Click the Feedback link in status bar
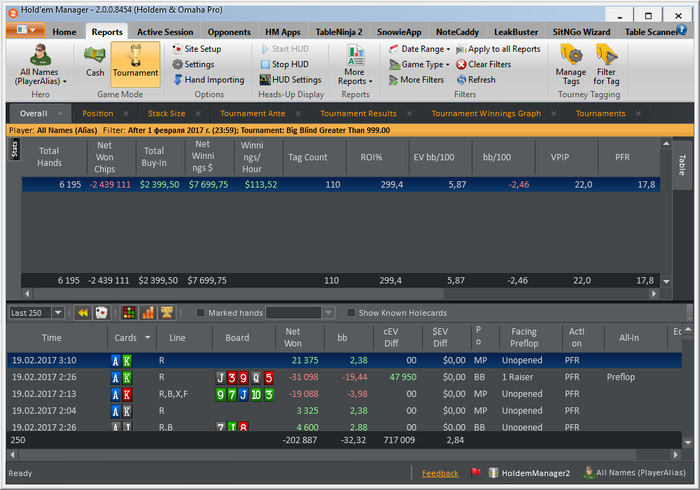Viewport: 700px width, 490px height. click(440, 473)
